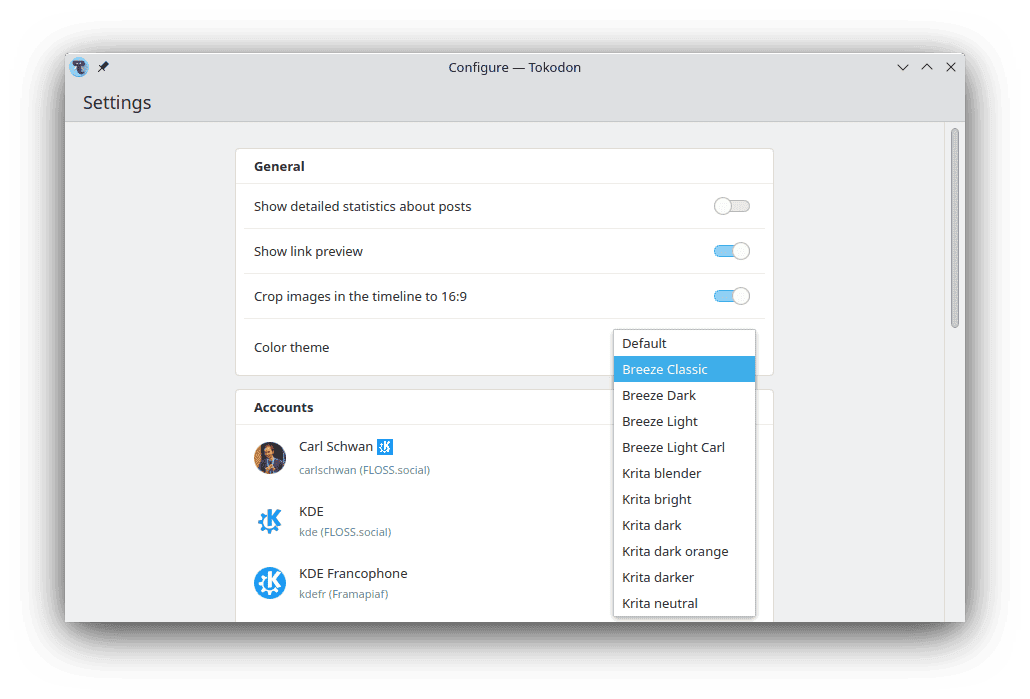Screen dimensions: 1030x699
Task: Click the KDE gear logo avatar
Action: click(270, 521)
